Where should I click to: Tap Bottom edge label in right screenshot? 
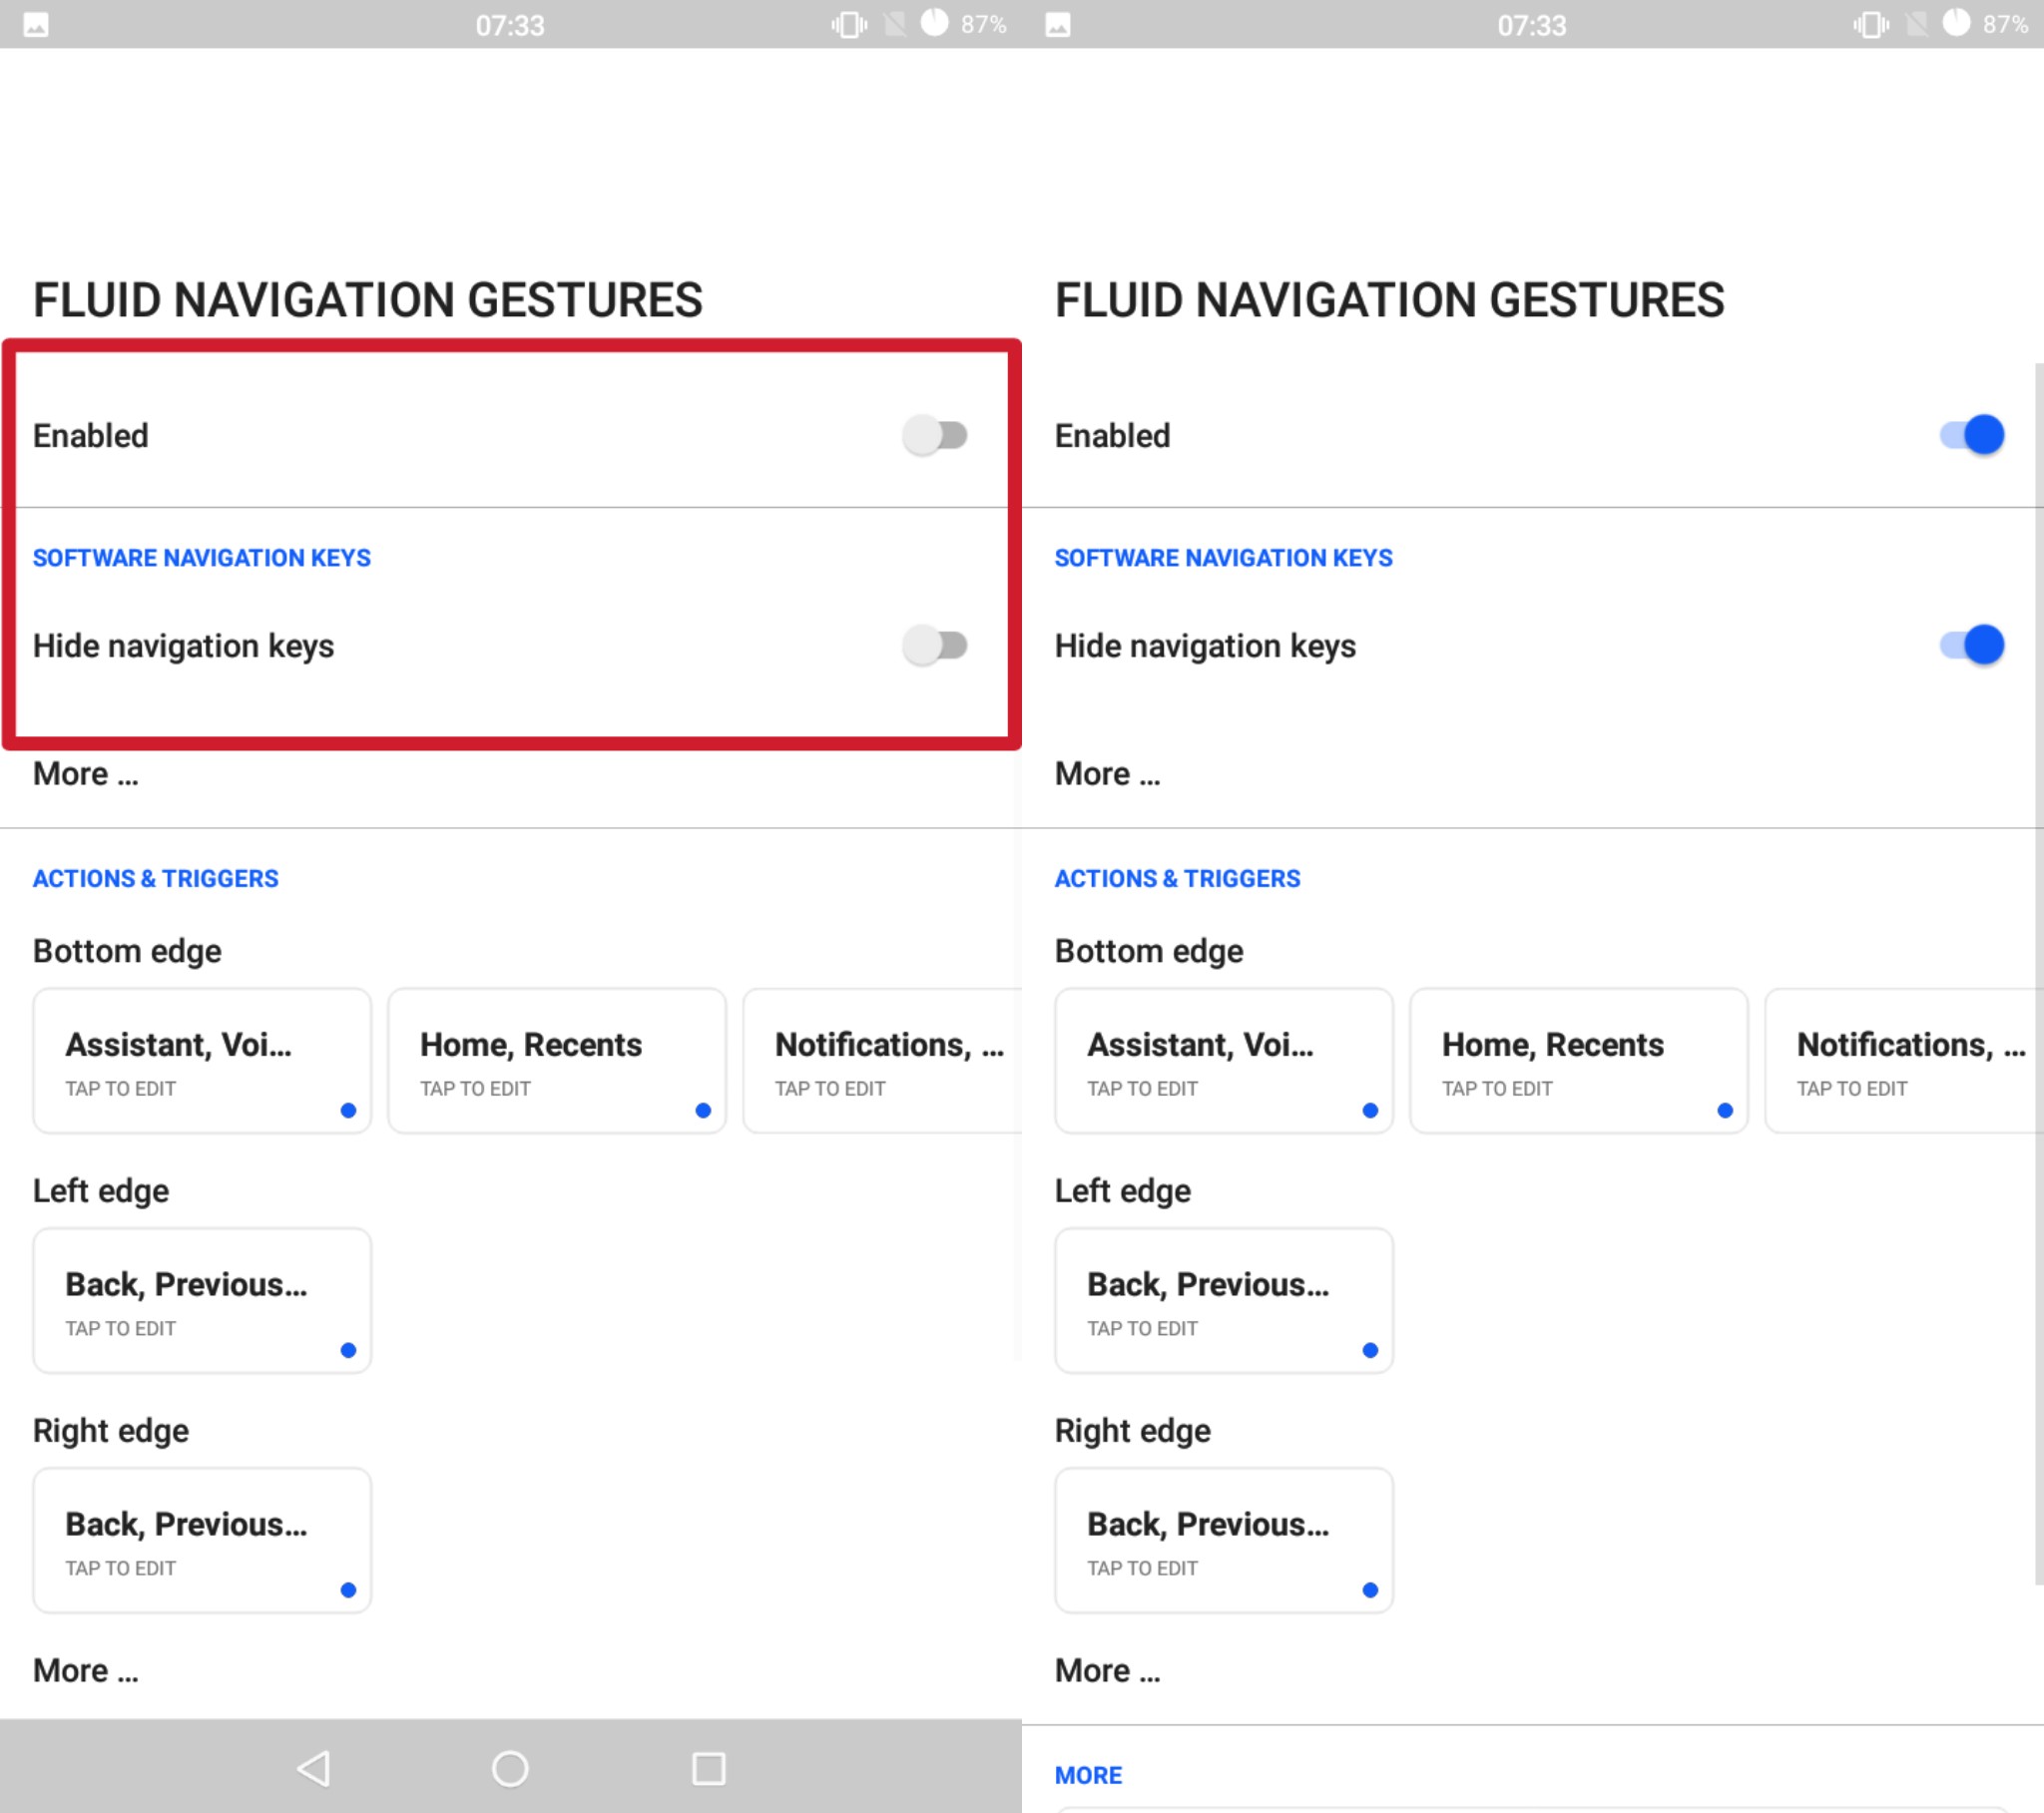(1149, 951)
